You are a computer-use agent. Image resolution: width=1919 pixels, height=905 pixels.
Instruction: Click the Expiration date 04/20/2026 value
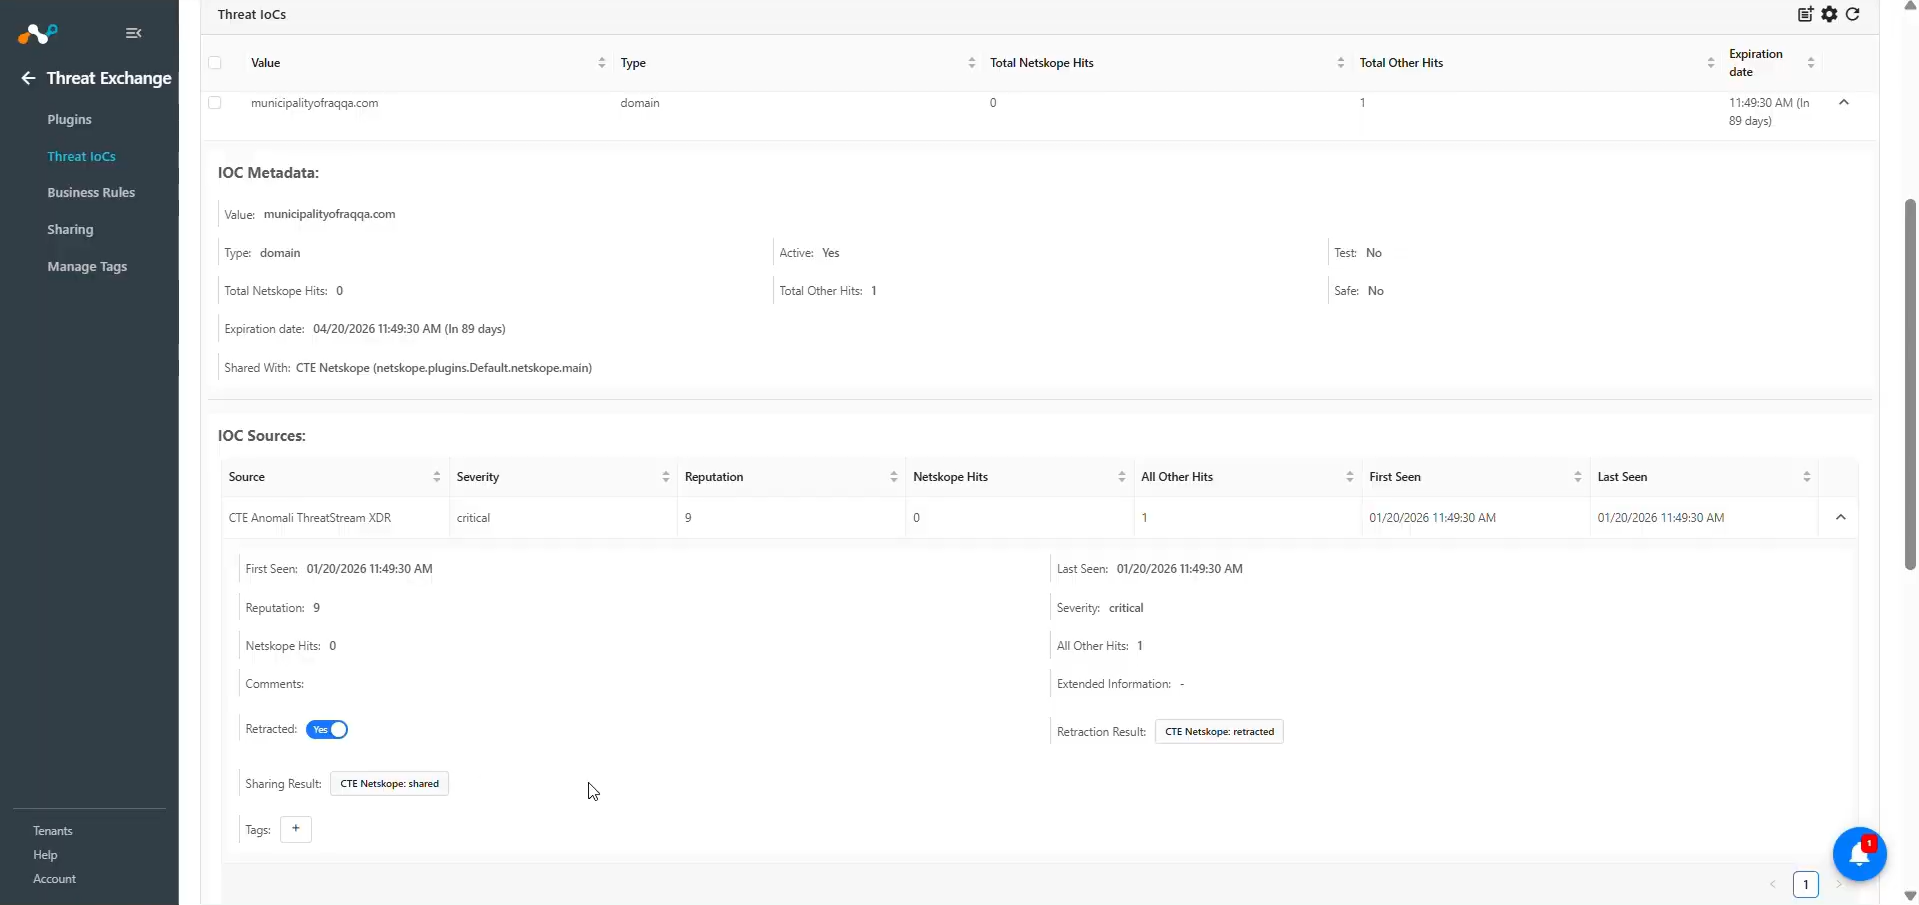pyautogui.click(x=409, y=329)
